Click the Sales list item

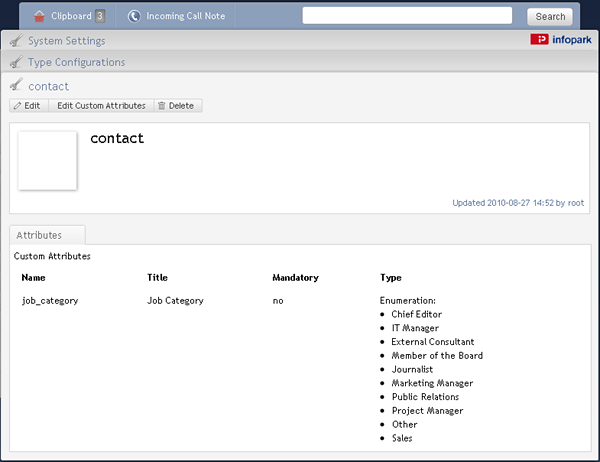click(x=402, y=438)
